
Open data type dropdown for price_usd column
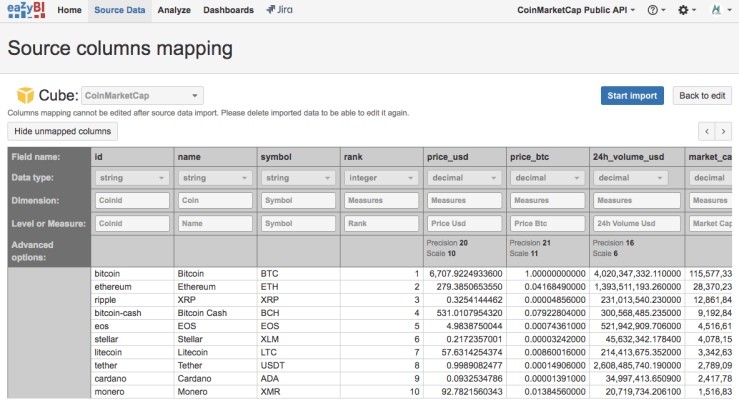click(x=463, y=177)
